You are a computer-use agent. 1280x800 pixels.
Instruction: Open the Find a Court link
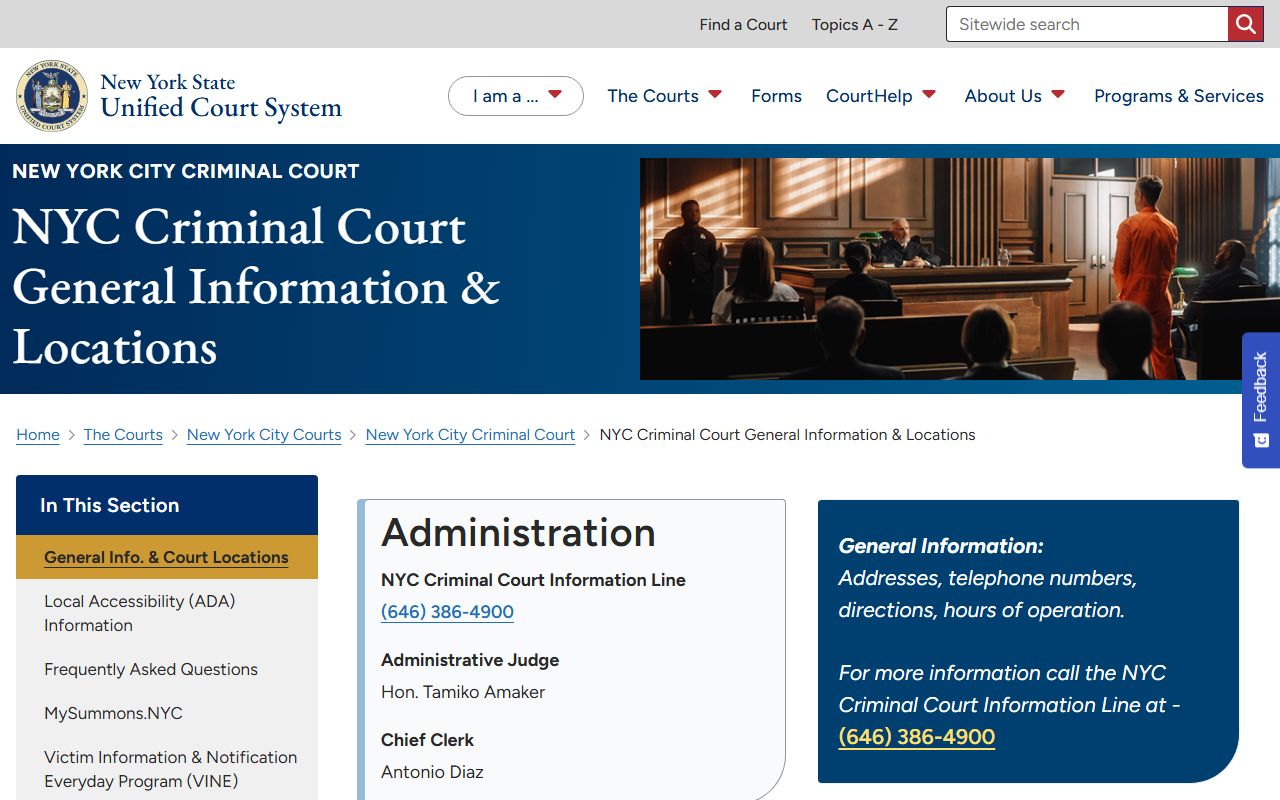(743, 24)
